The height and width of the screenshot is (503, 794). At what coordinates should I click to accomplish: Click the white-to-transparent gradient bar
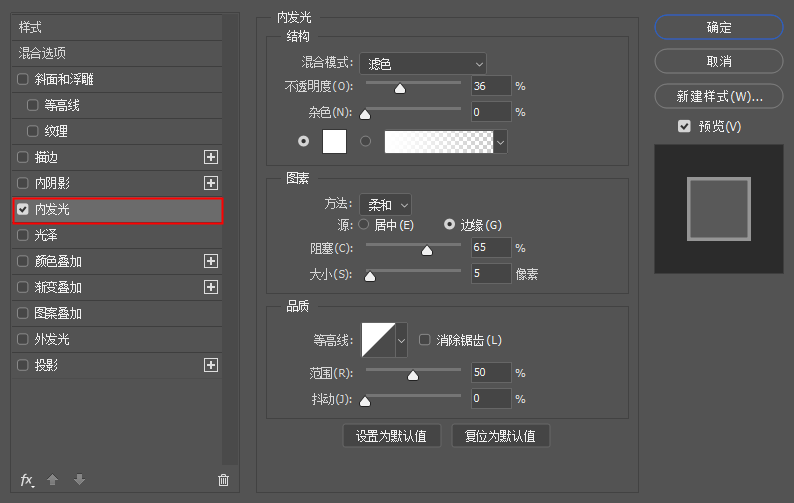pyautogui.click(x=439, y=142)
